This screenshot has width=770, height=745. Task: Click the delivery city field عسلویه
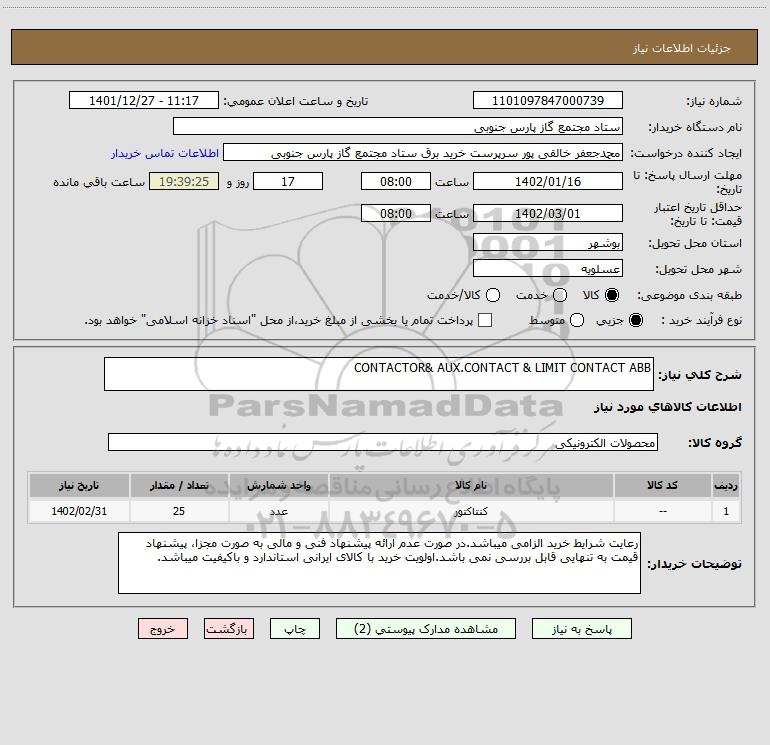548,269
